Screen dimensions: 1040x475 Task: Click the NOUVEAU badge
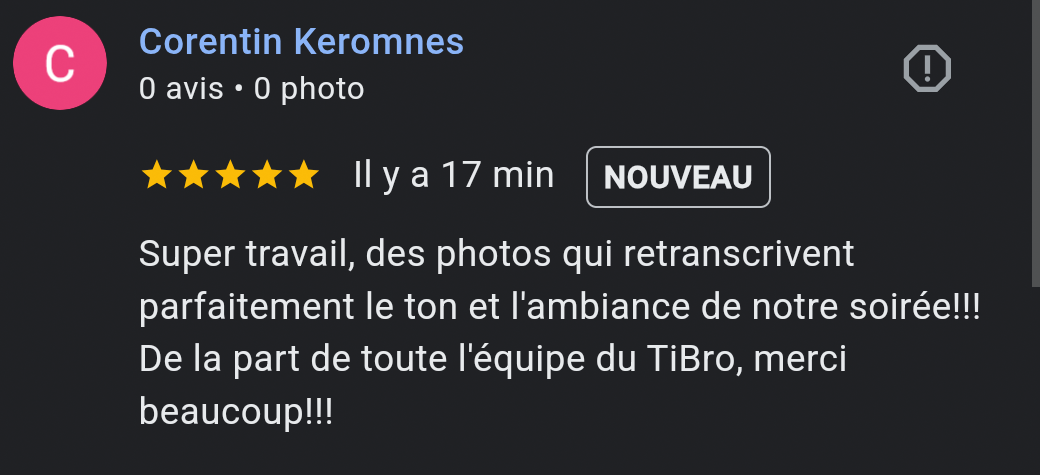point(678,177)
